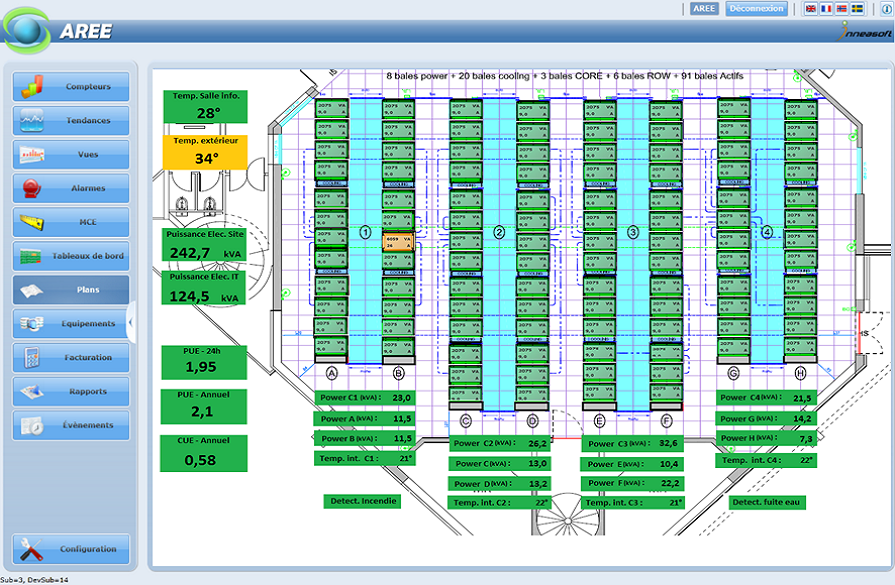The image size is (895, 585).
Task: Click the MCE yellow ruler icon
Action: pyautogui.click(x=32, y=222)
